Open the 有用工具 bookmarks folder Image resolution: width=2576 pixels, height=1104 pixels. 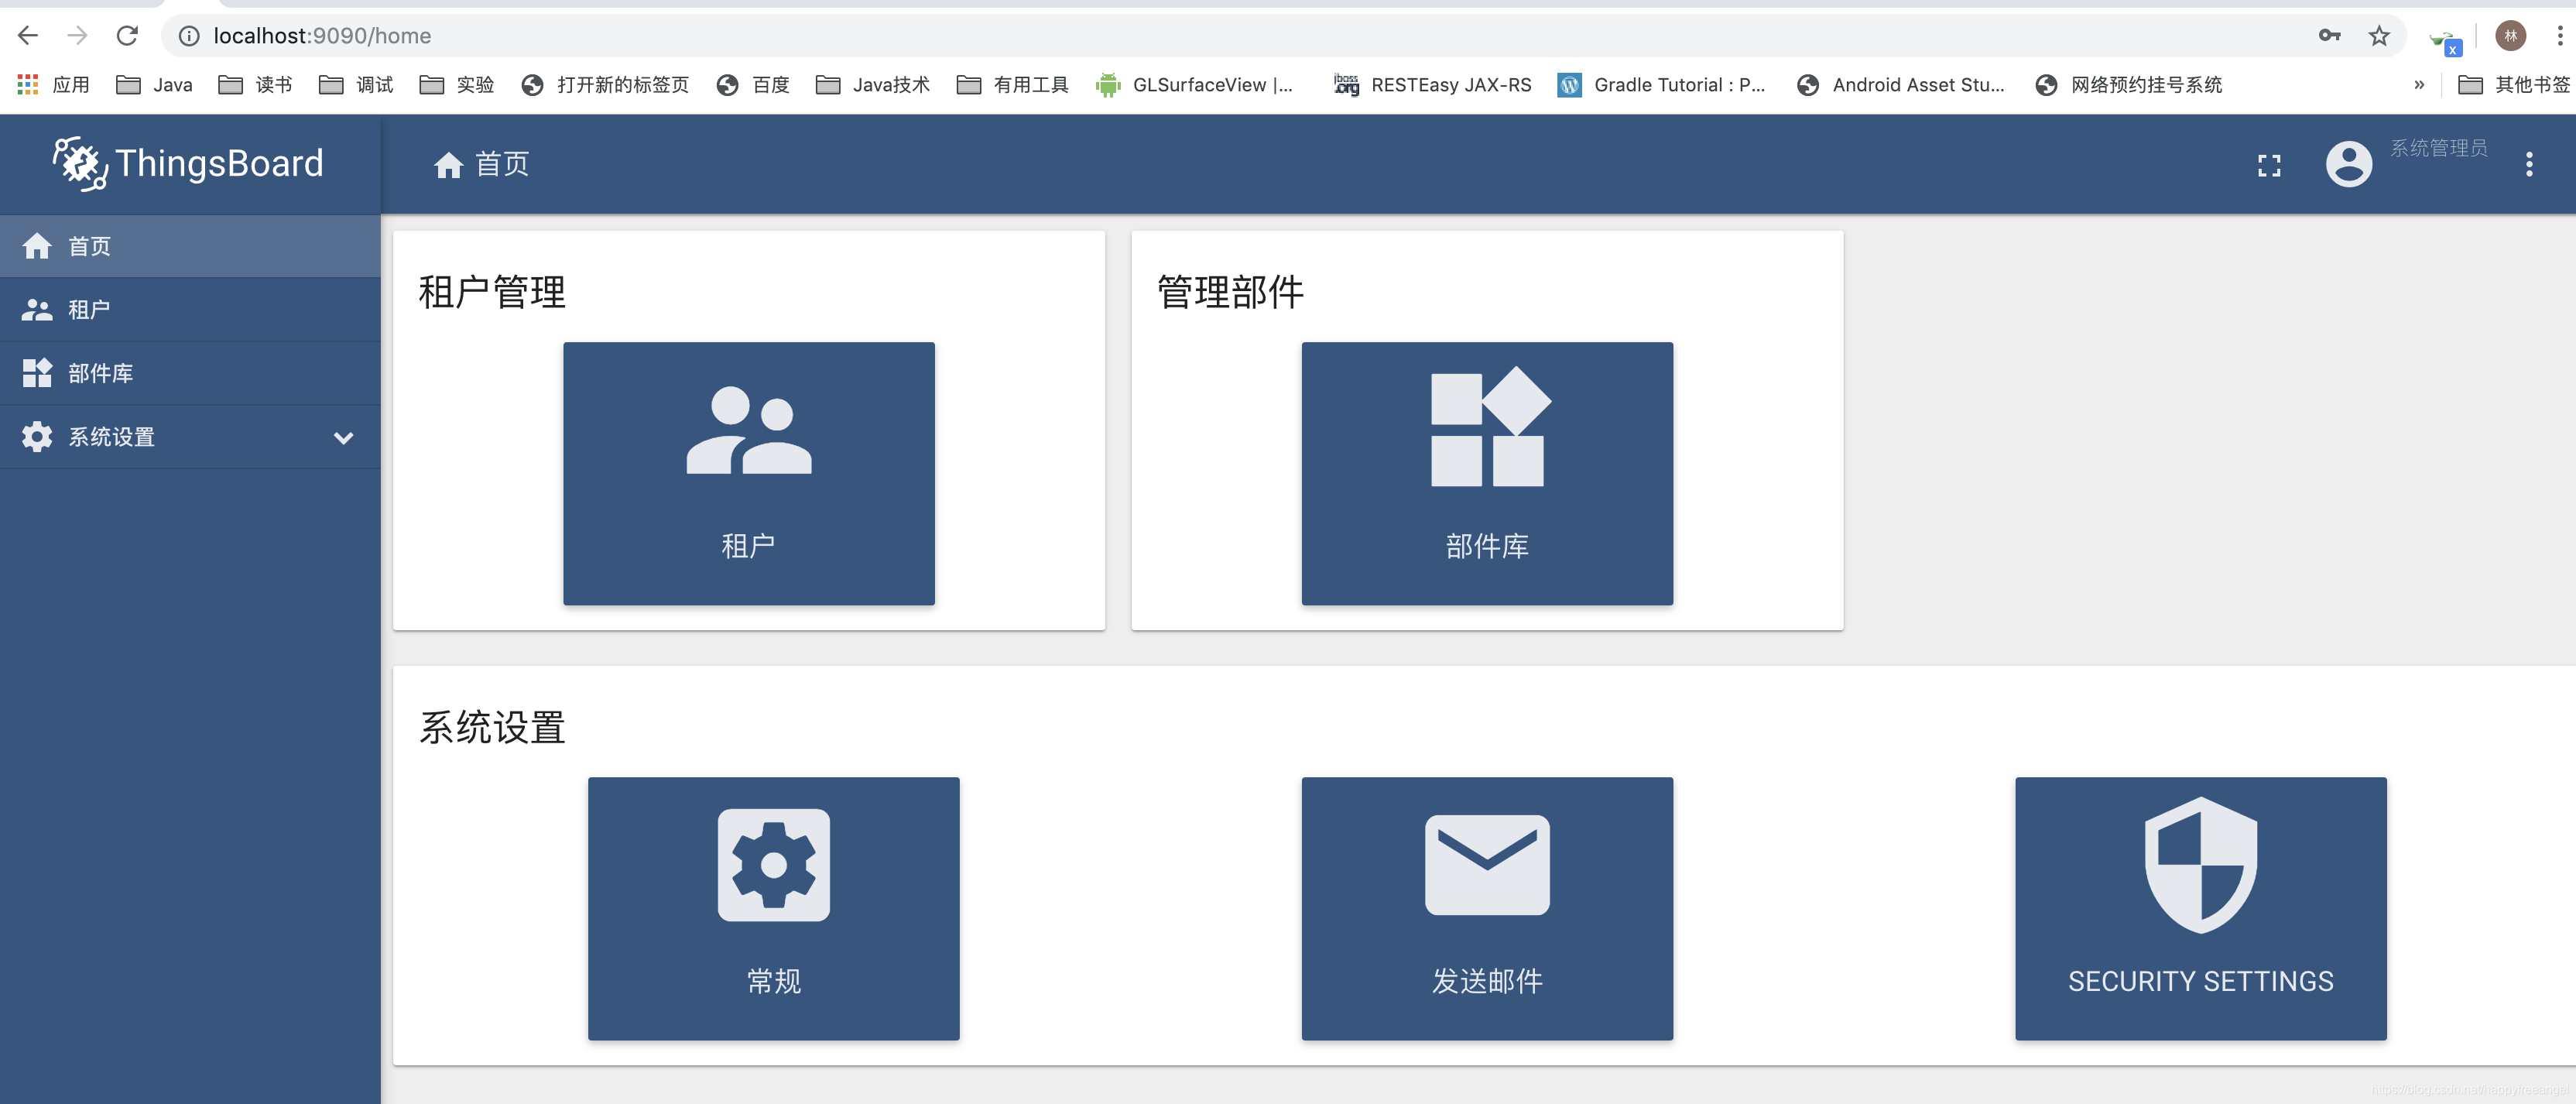tap(1012, 85)
